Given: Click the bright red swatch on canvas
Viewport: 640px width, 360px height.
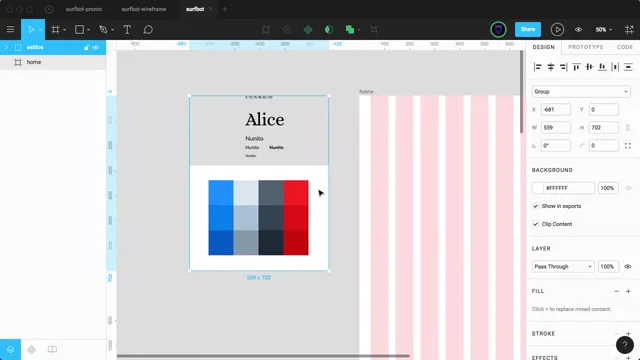Looking at the screenshot, I should [x=296, y=193].
